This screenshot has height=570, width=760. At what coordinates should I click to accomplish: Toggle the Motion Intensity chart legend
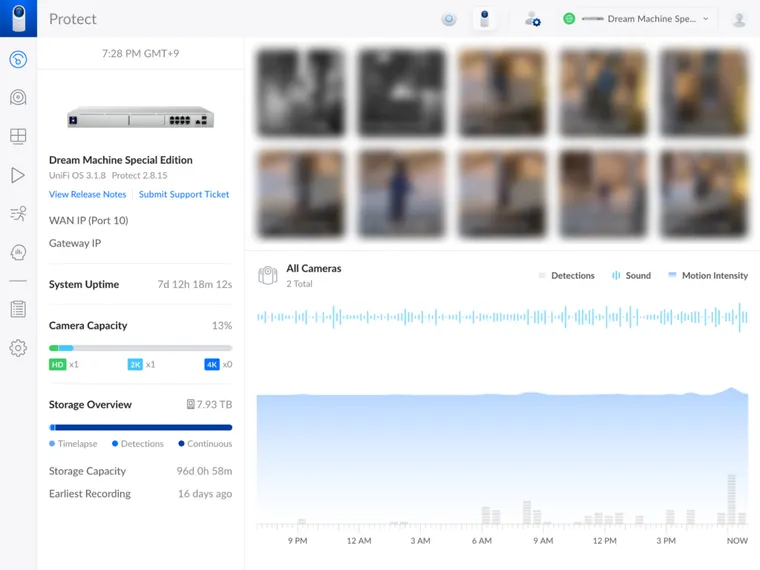tap(708, 275)
